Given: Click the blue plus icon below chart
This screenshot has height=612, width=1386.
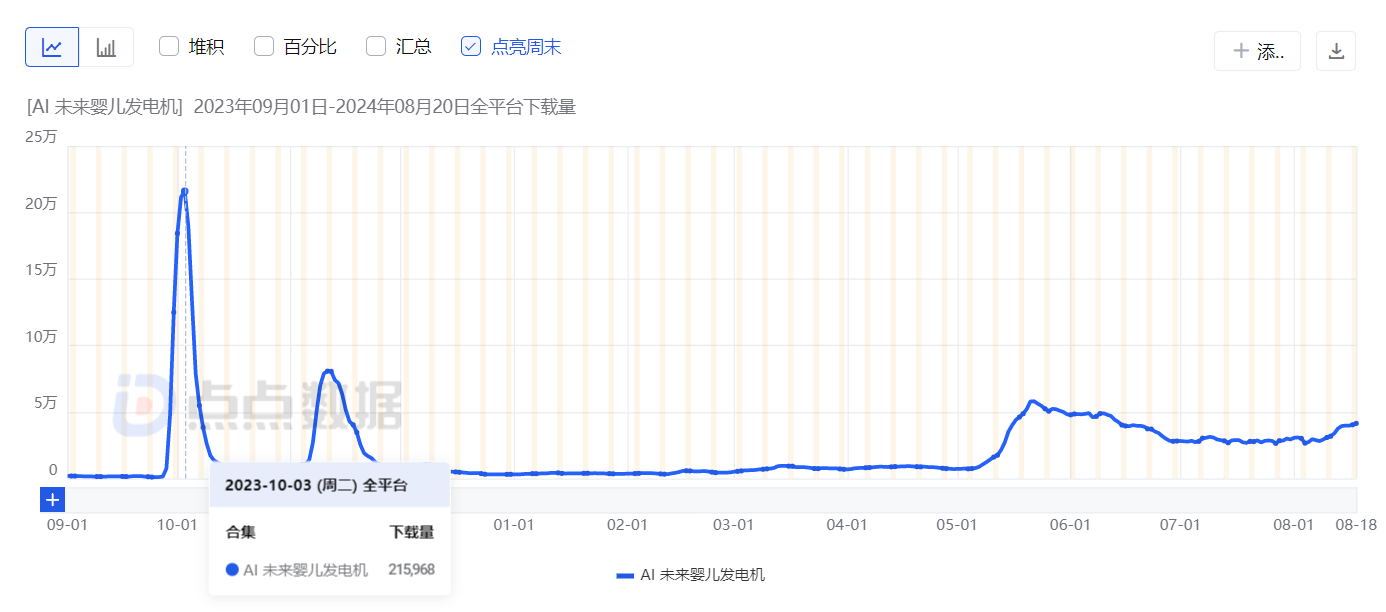Looking at the screenshot, I should pyautogui.click(x=53, y=500).
